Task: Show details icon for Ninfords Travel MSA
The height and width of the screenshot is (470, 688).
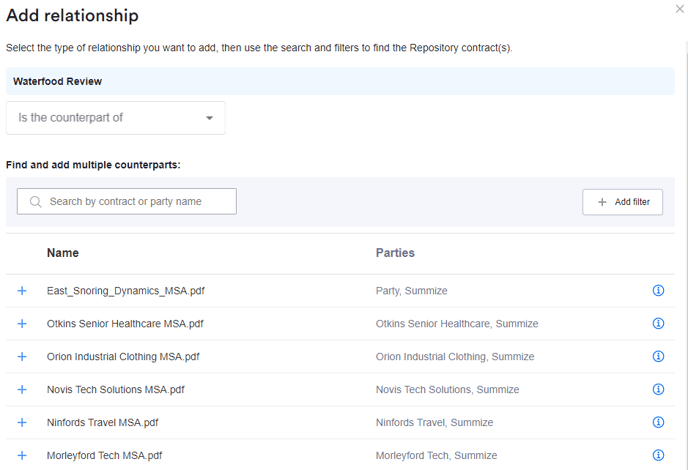Action: point(658,423)
